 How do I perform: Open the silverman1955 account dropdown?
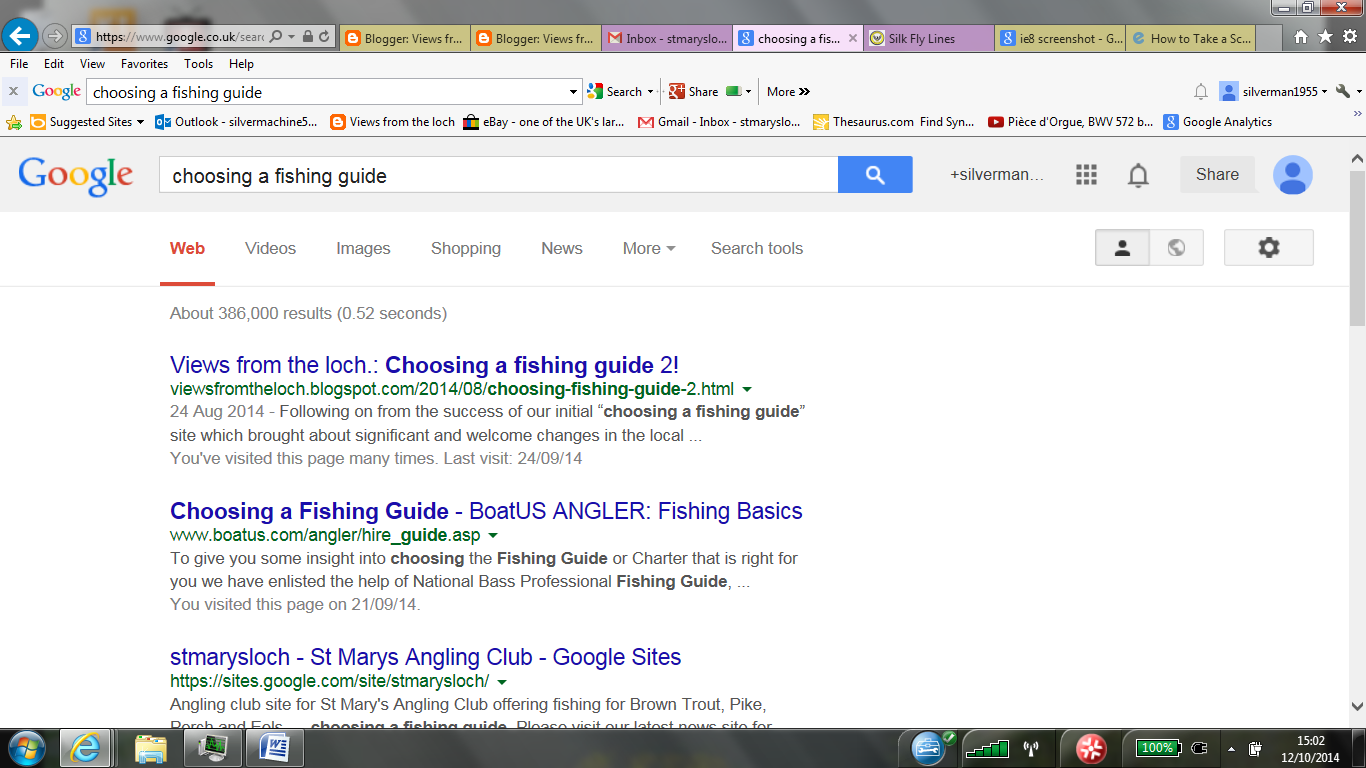point(1325,92)
